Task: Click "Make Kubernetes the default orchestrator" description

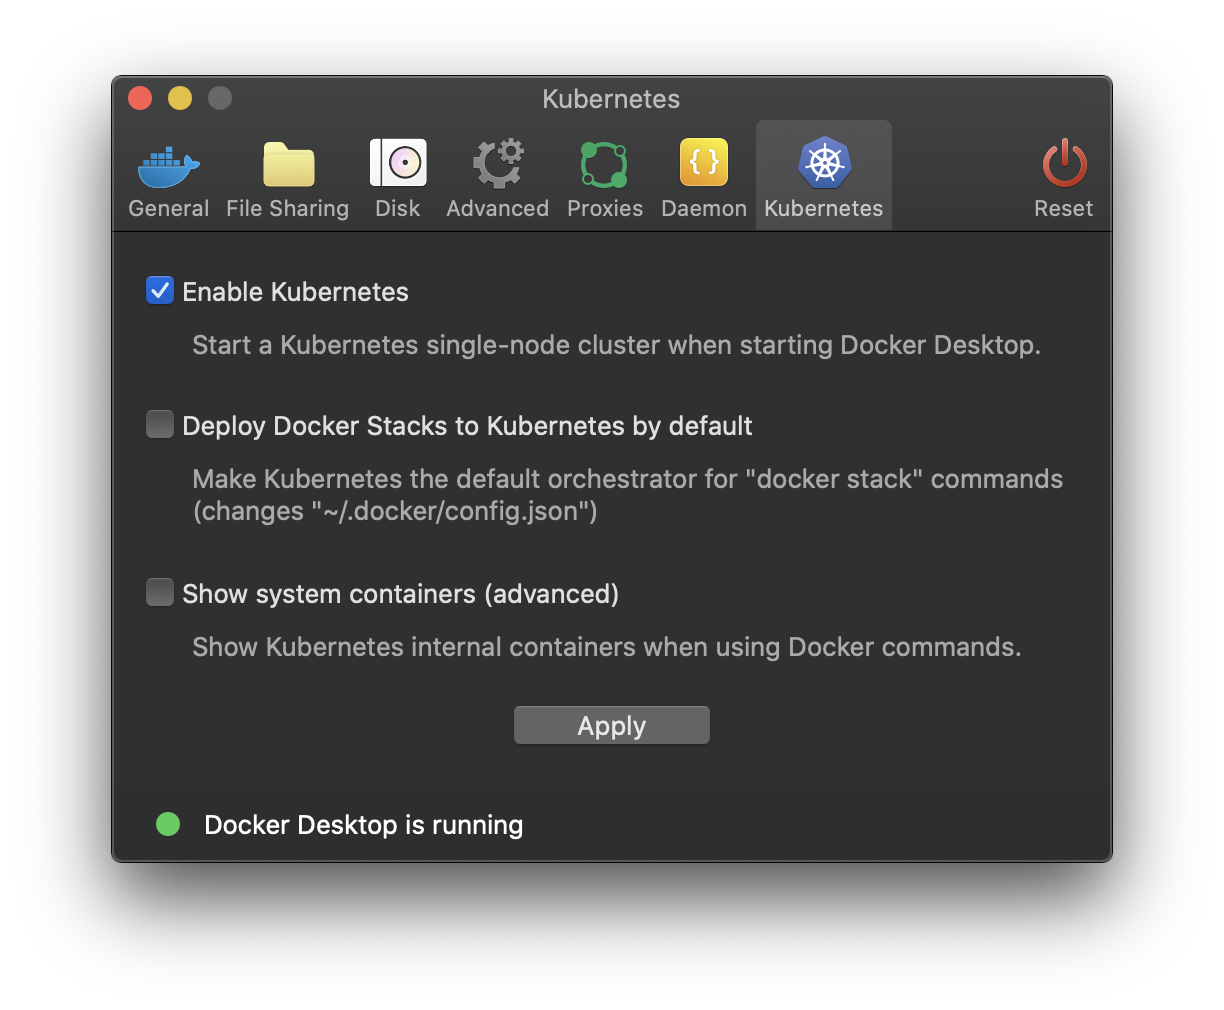Action: [x=628, y=495]
